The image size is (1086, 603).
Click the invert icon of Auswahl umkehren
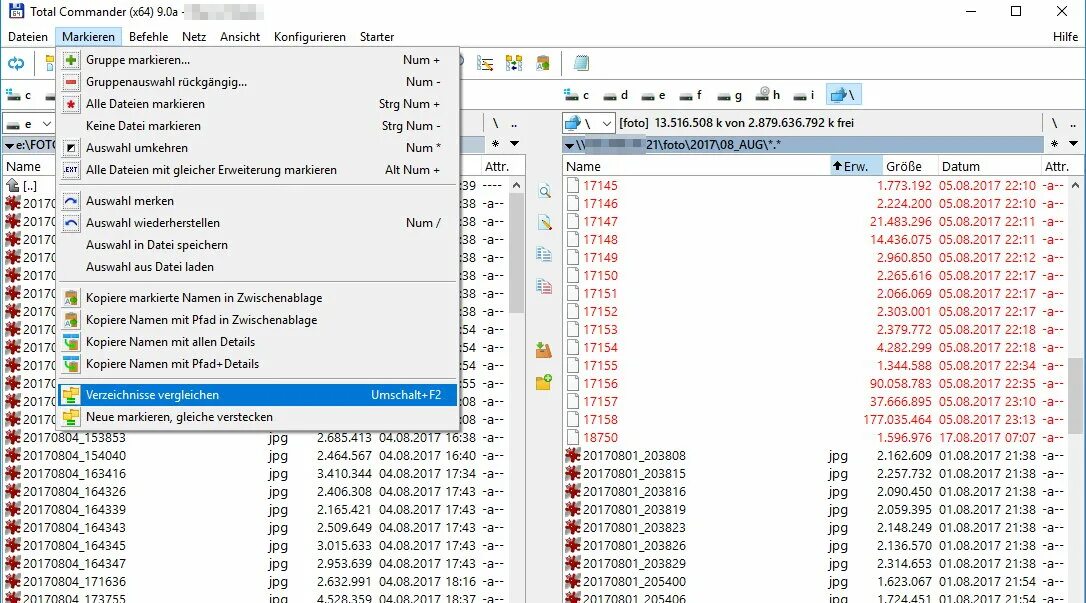click(x=71, y=148)
